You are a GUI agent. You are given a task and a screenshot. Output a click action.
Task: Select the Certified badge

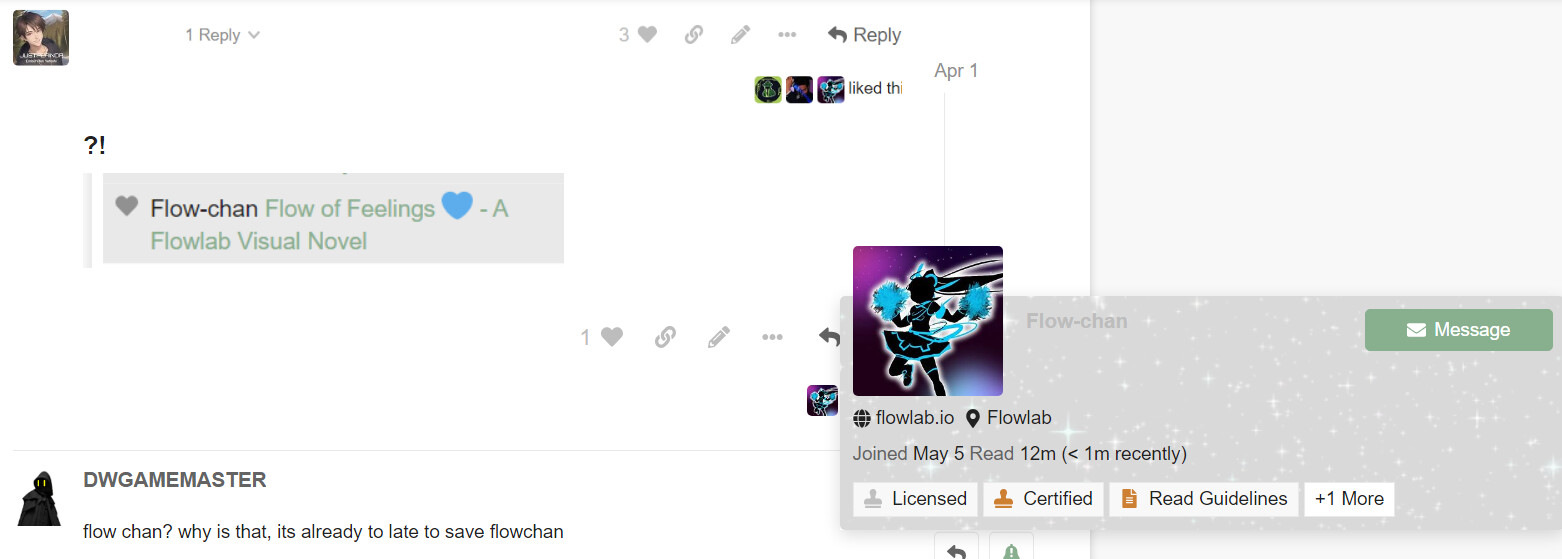click(1043, 499)
